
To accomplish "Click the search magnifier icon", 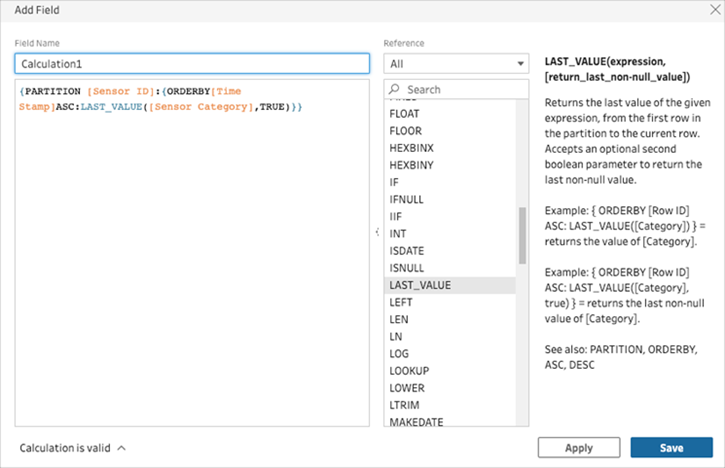I will coord(394,89).
